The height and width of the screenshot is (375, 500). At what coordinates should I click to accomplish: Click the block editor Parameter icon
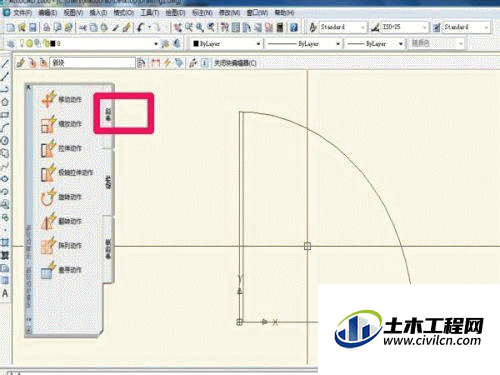point(156,63)
